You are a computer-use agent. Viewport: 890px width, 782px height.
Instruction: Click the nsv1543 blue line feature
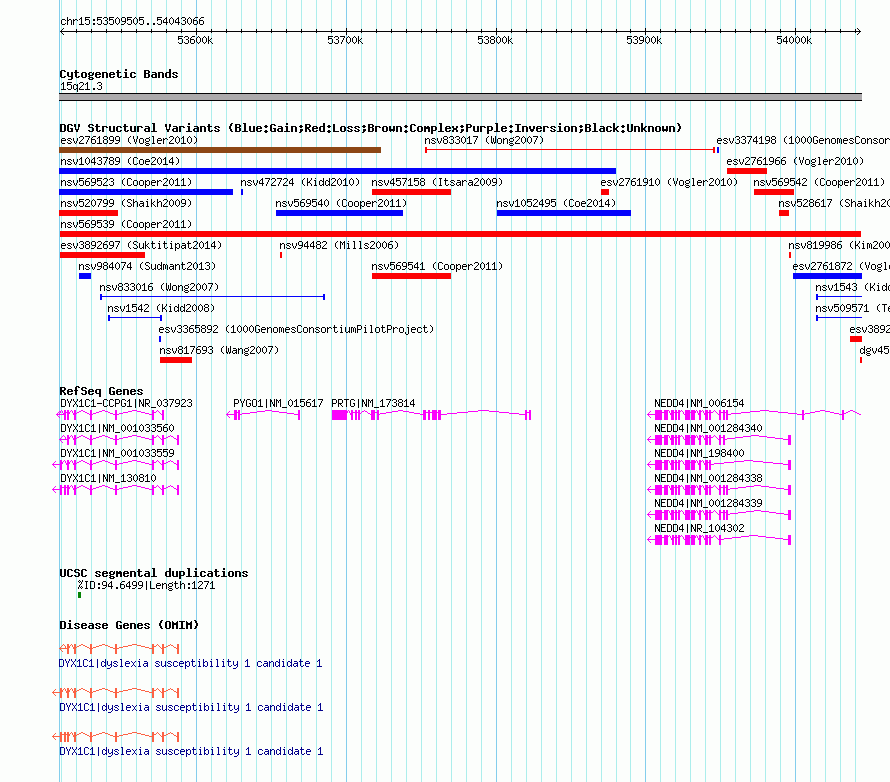click(x=839, y=297)
